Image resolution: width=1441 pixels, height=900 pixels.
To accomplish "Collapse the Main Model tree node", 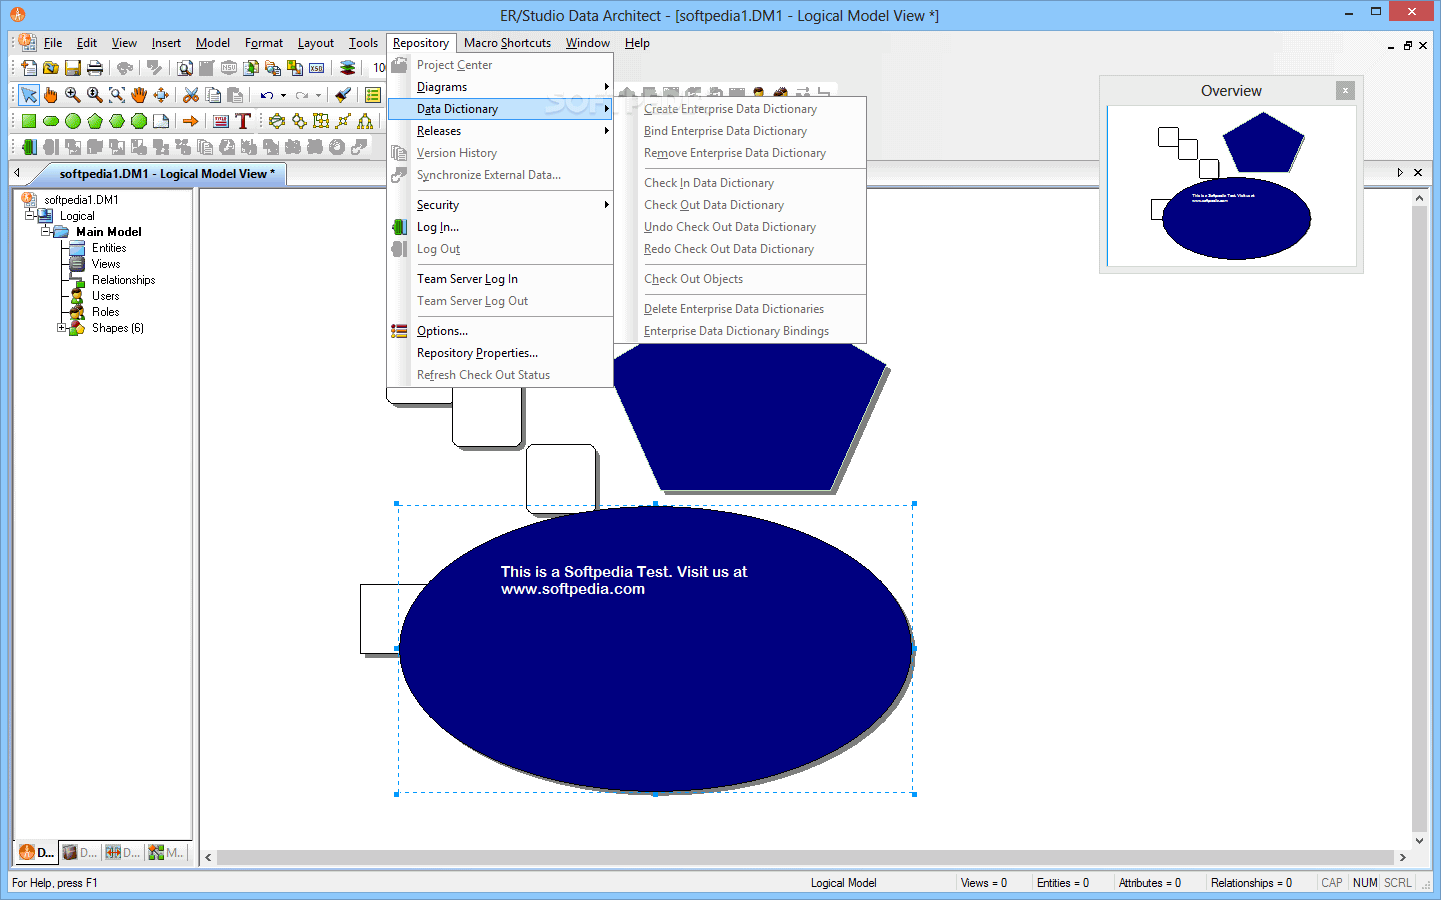I will click(x=46, y=231).
